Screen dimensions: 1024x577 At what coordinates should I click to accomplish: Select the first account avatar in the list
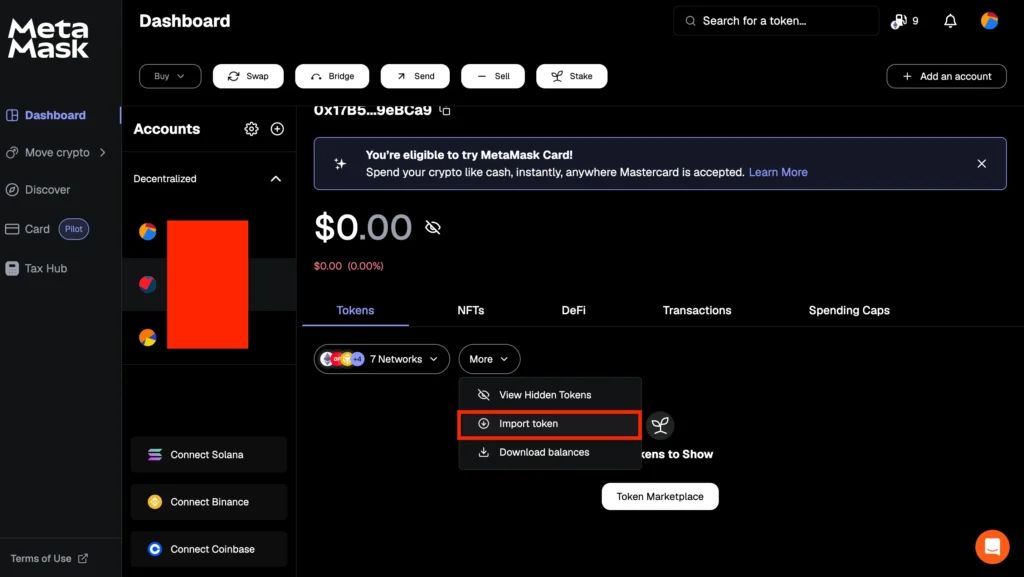coord(148,231)
